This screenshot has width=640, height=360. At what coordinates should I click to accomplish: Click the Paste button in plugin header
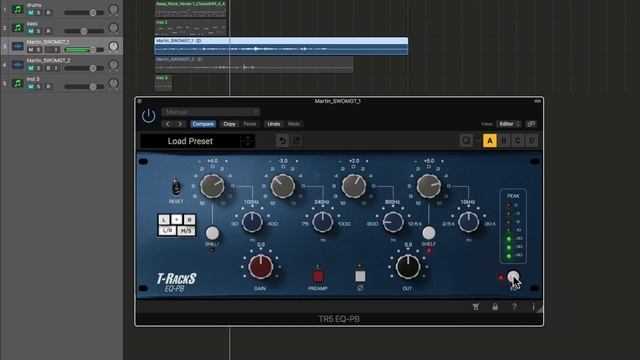(250, 124)
